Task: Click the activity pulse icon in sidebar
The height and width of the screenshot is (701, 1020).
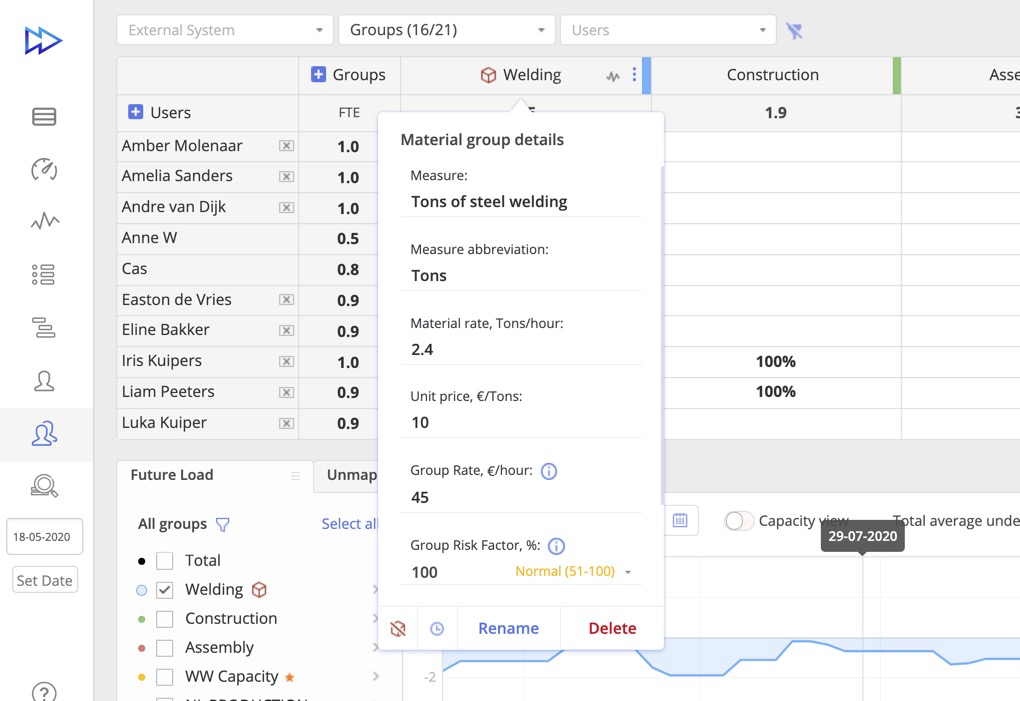Action: (44, 221)
